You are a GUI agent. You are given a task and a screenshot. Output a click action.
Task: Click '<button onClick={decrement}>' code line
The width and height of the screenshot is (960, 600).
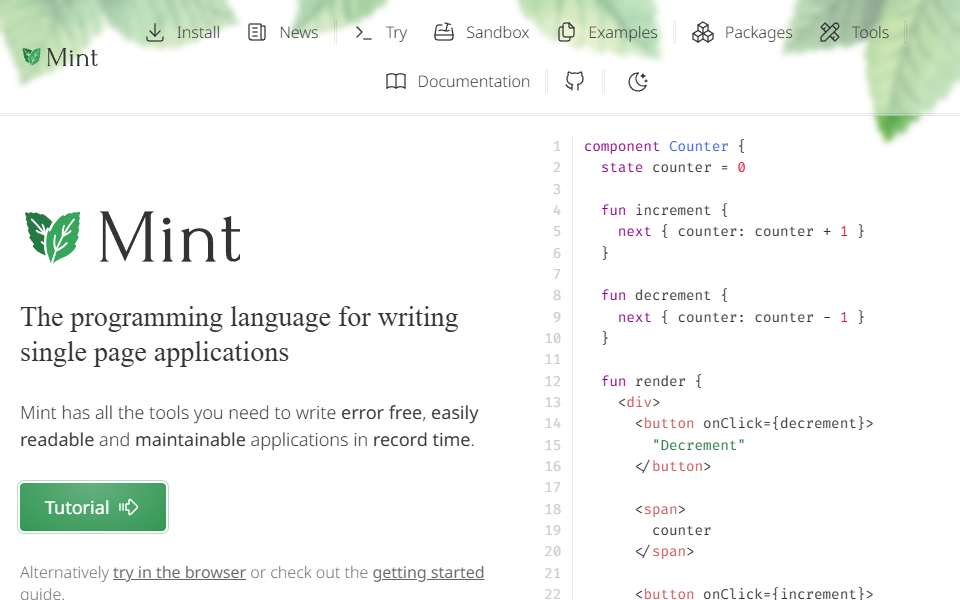754,423
